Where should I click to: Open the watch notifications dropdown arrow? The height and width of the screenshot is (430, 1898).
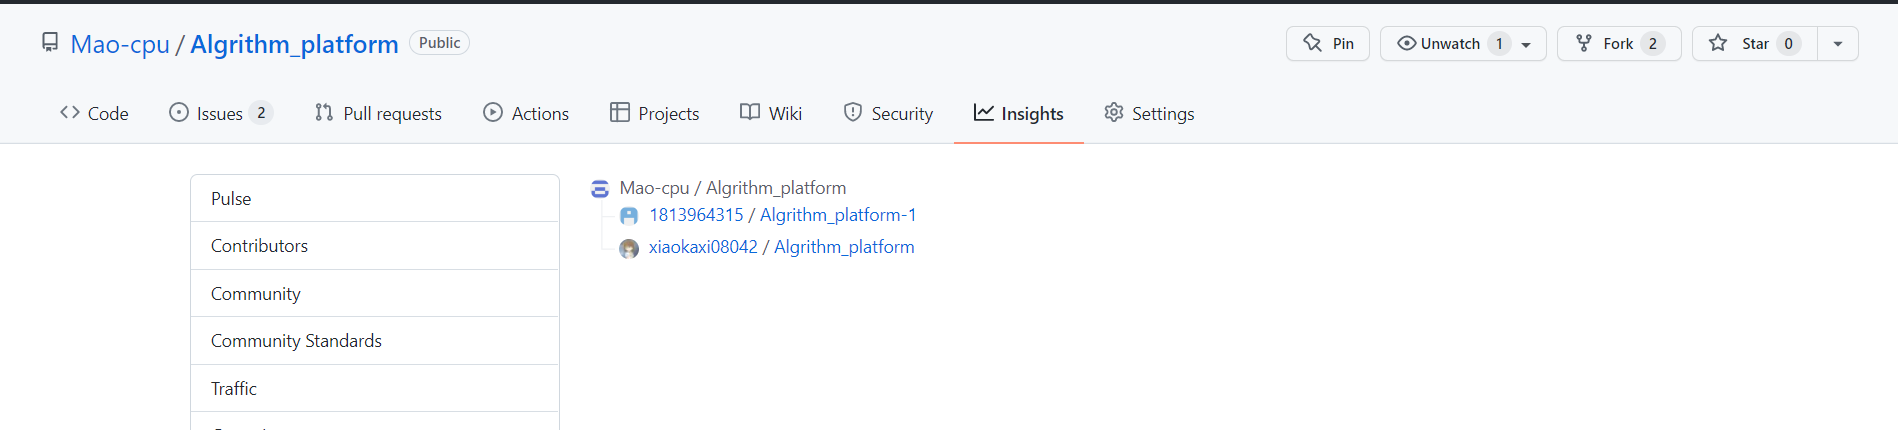[x=1526, y=44]
